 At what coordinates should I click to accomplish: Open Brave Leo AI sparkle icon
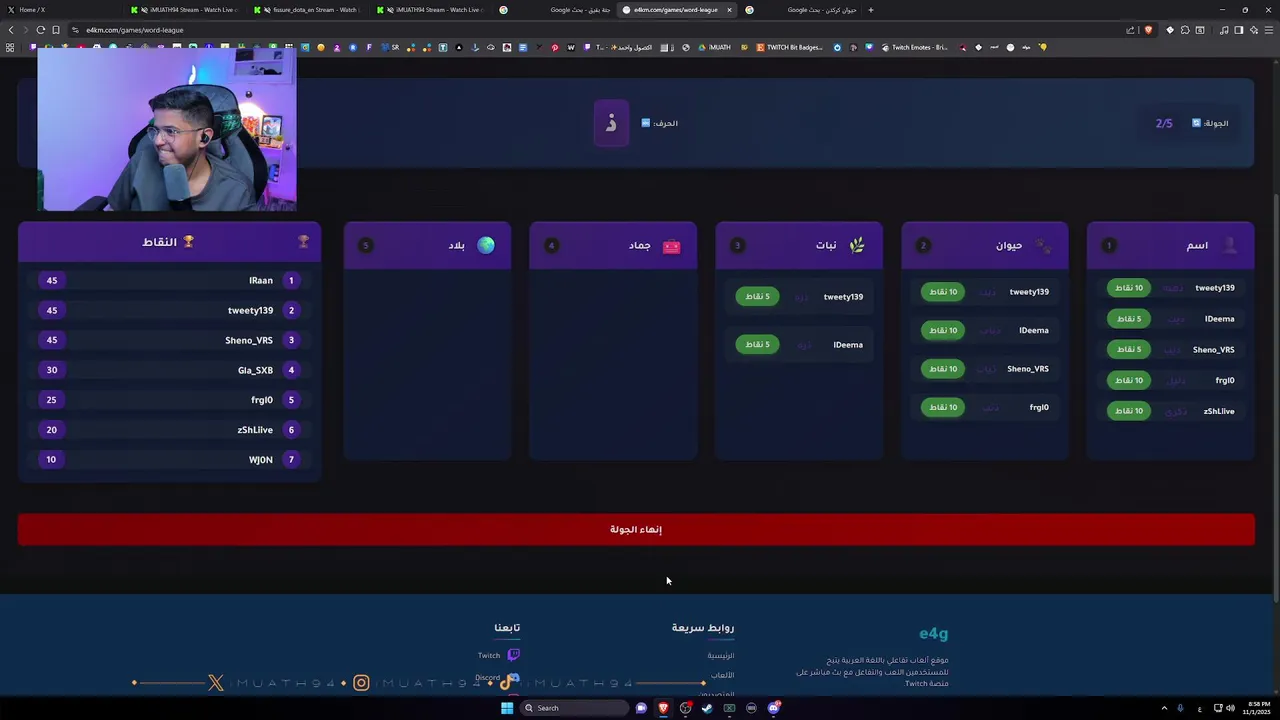pyautogui.click(x=1253, y=30)
